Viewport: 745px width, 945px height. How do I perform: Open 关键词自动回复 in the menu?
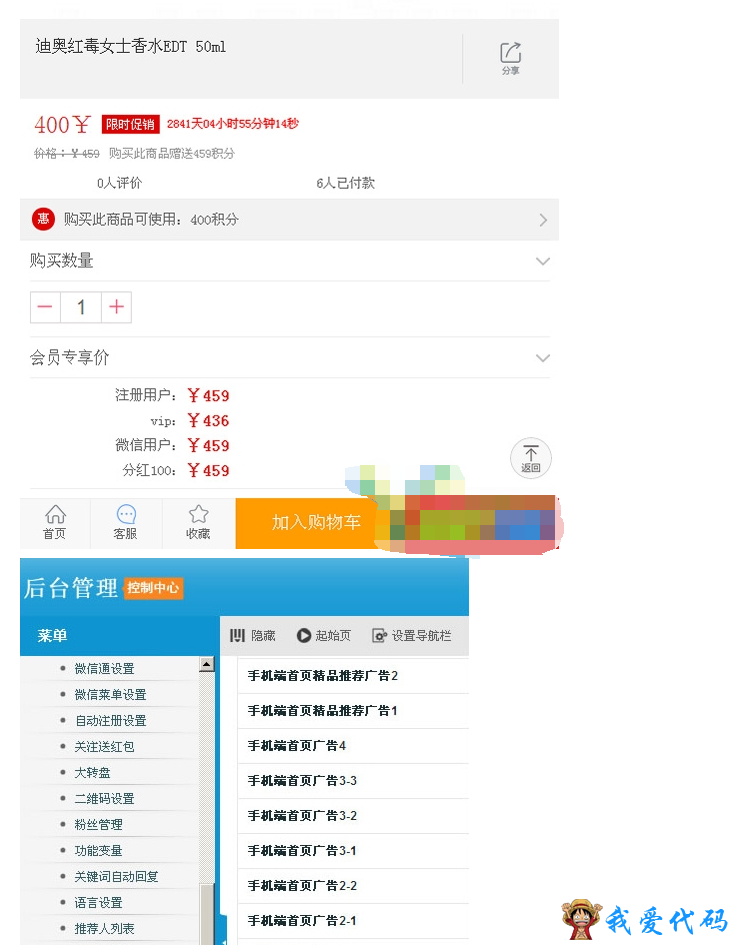116,876
